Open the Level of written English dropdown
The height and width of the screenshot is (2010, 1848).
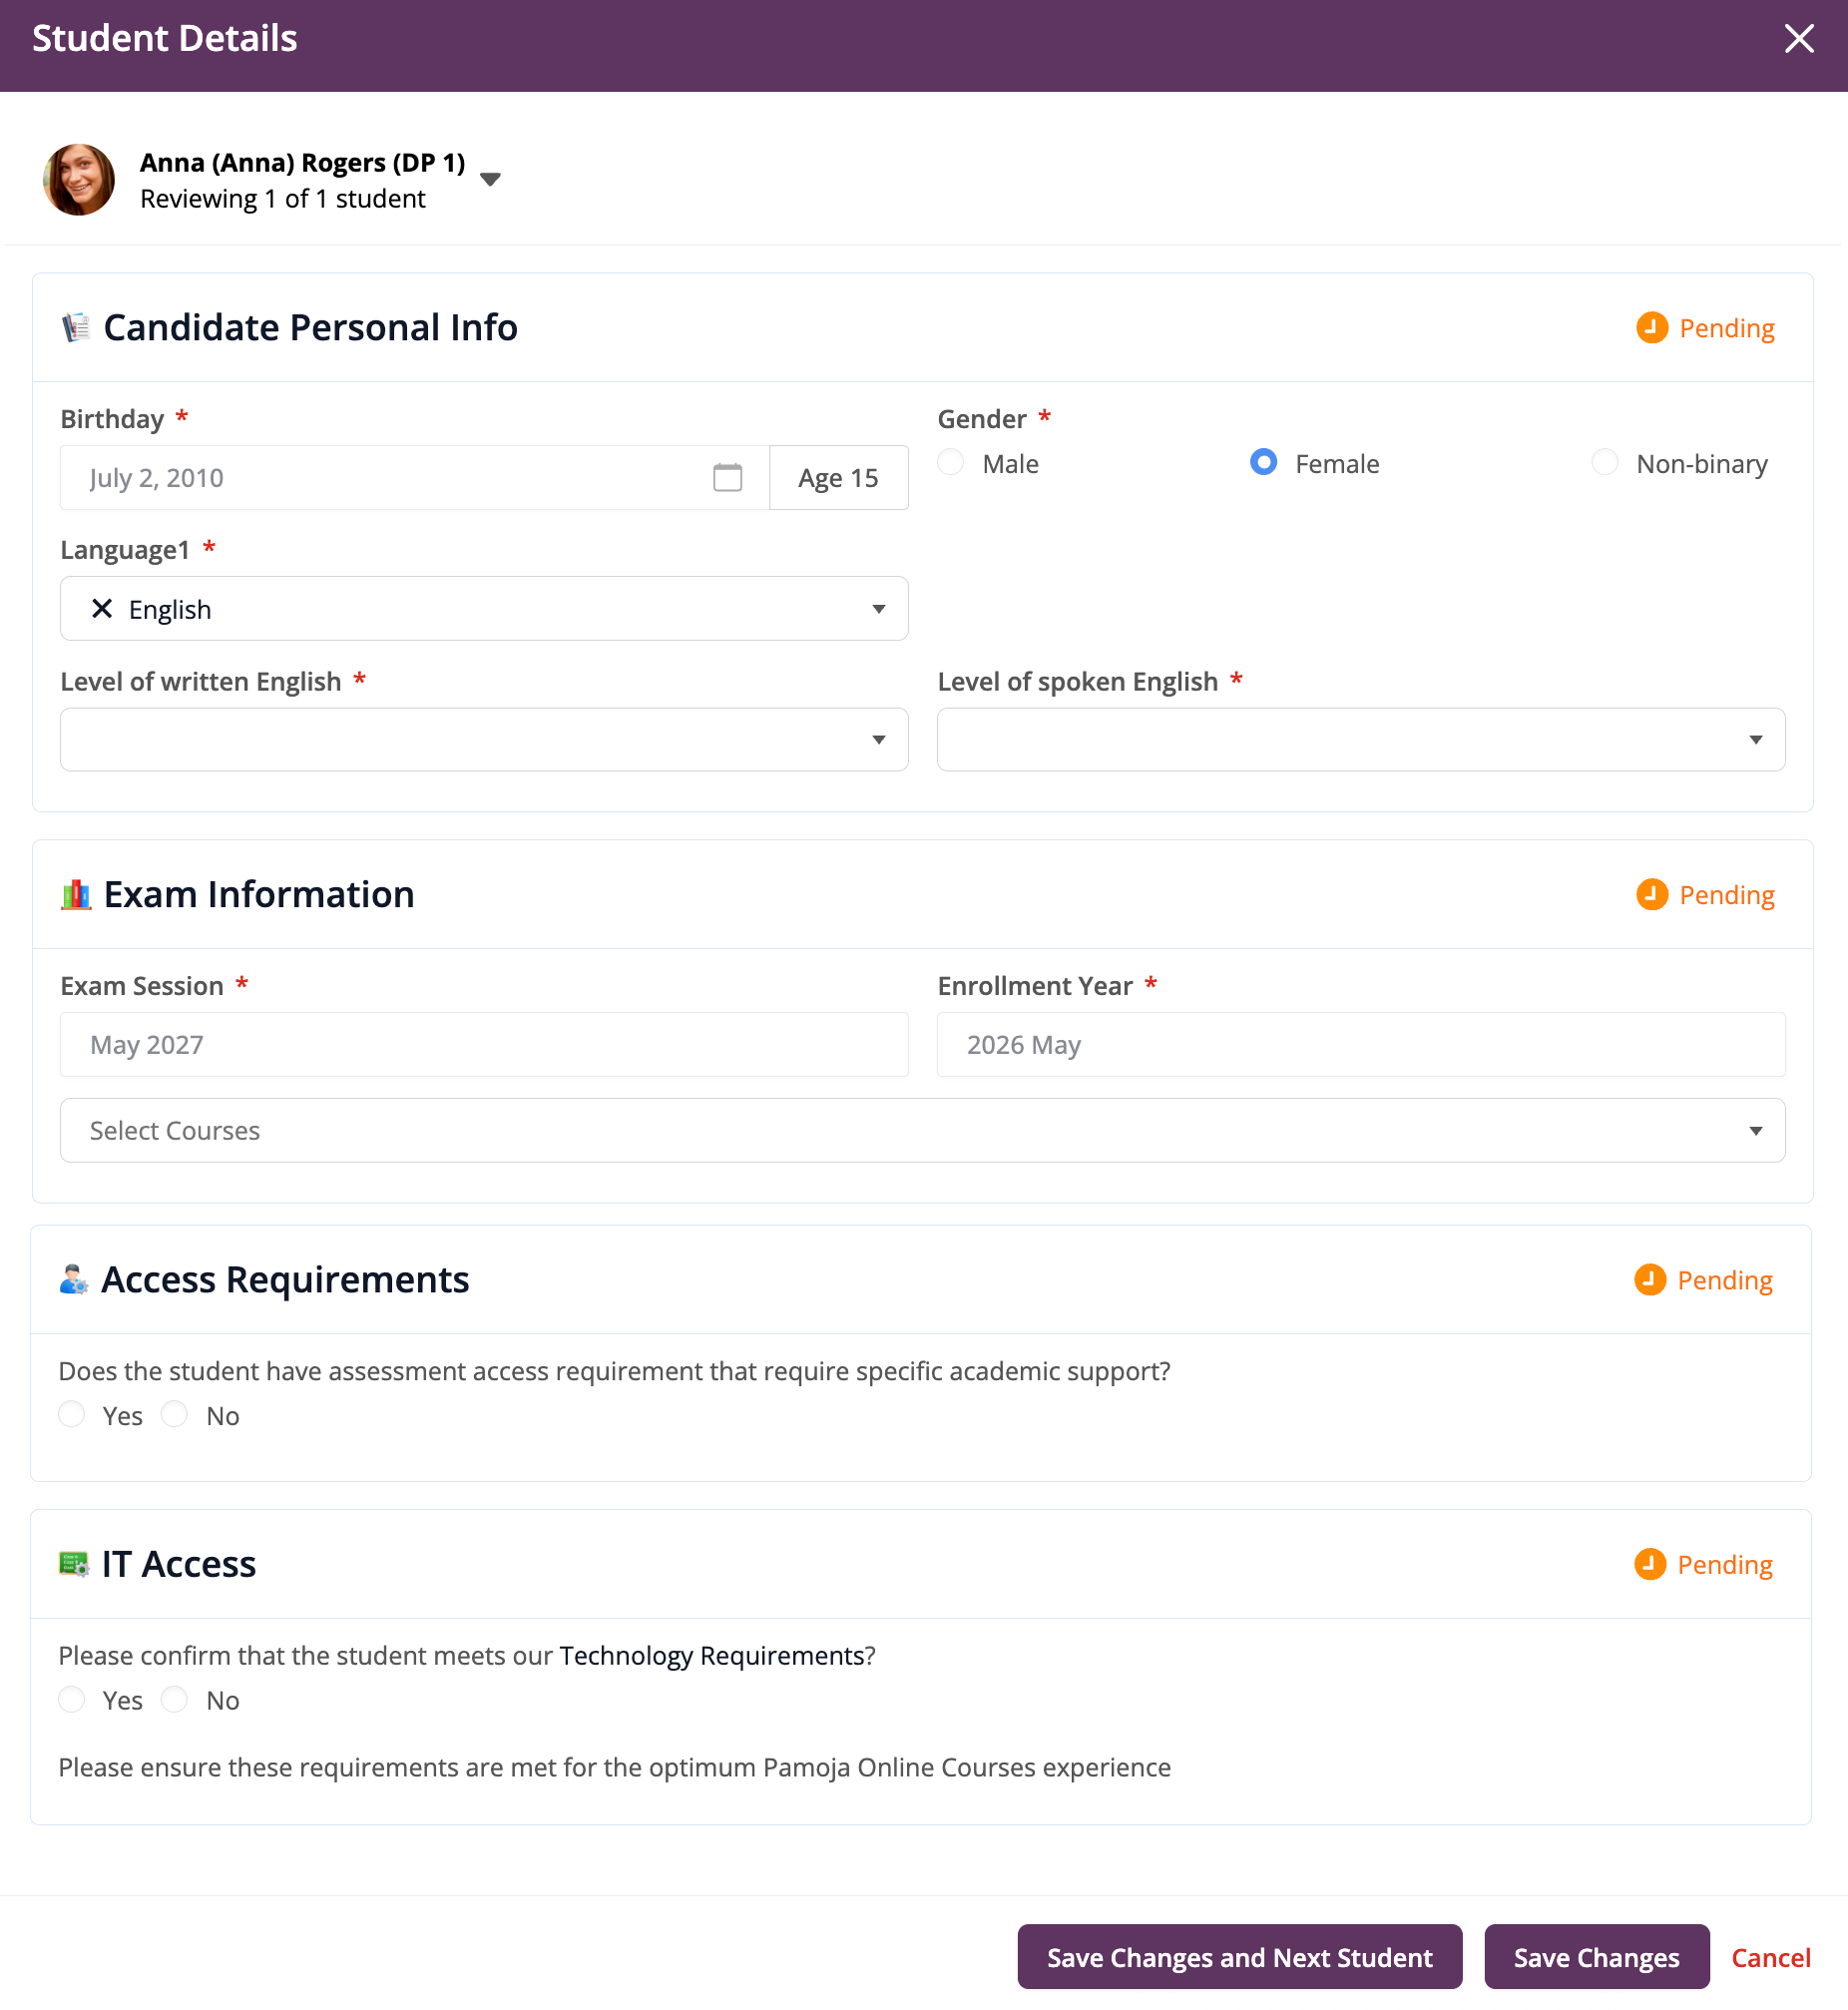tap(484, 740)
